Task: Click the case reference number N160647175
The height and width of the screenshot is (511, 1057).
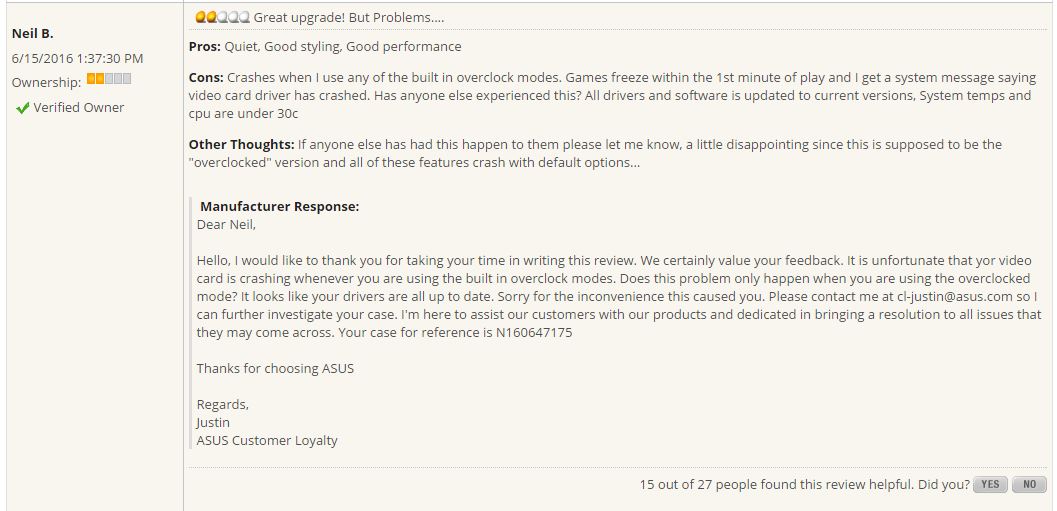Action: point(534,332)
